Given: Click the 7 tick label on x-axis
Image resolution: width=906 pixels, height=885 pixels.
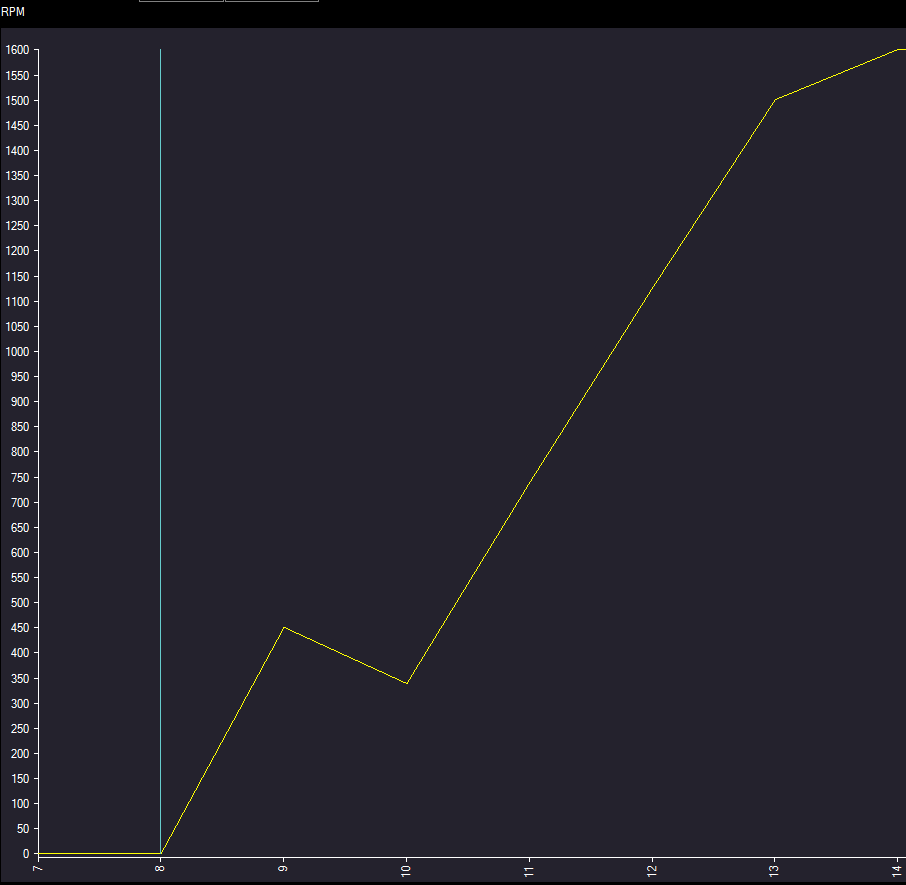Looking at the screenshot, I should [x=38, y=869].
